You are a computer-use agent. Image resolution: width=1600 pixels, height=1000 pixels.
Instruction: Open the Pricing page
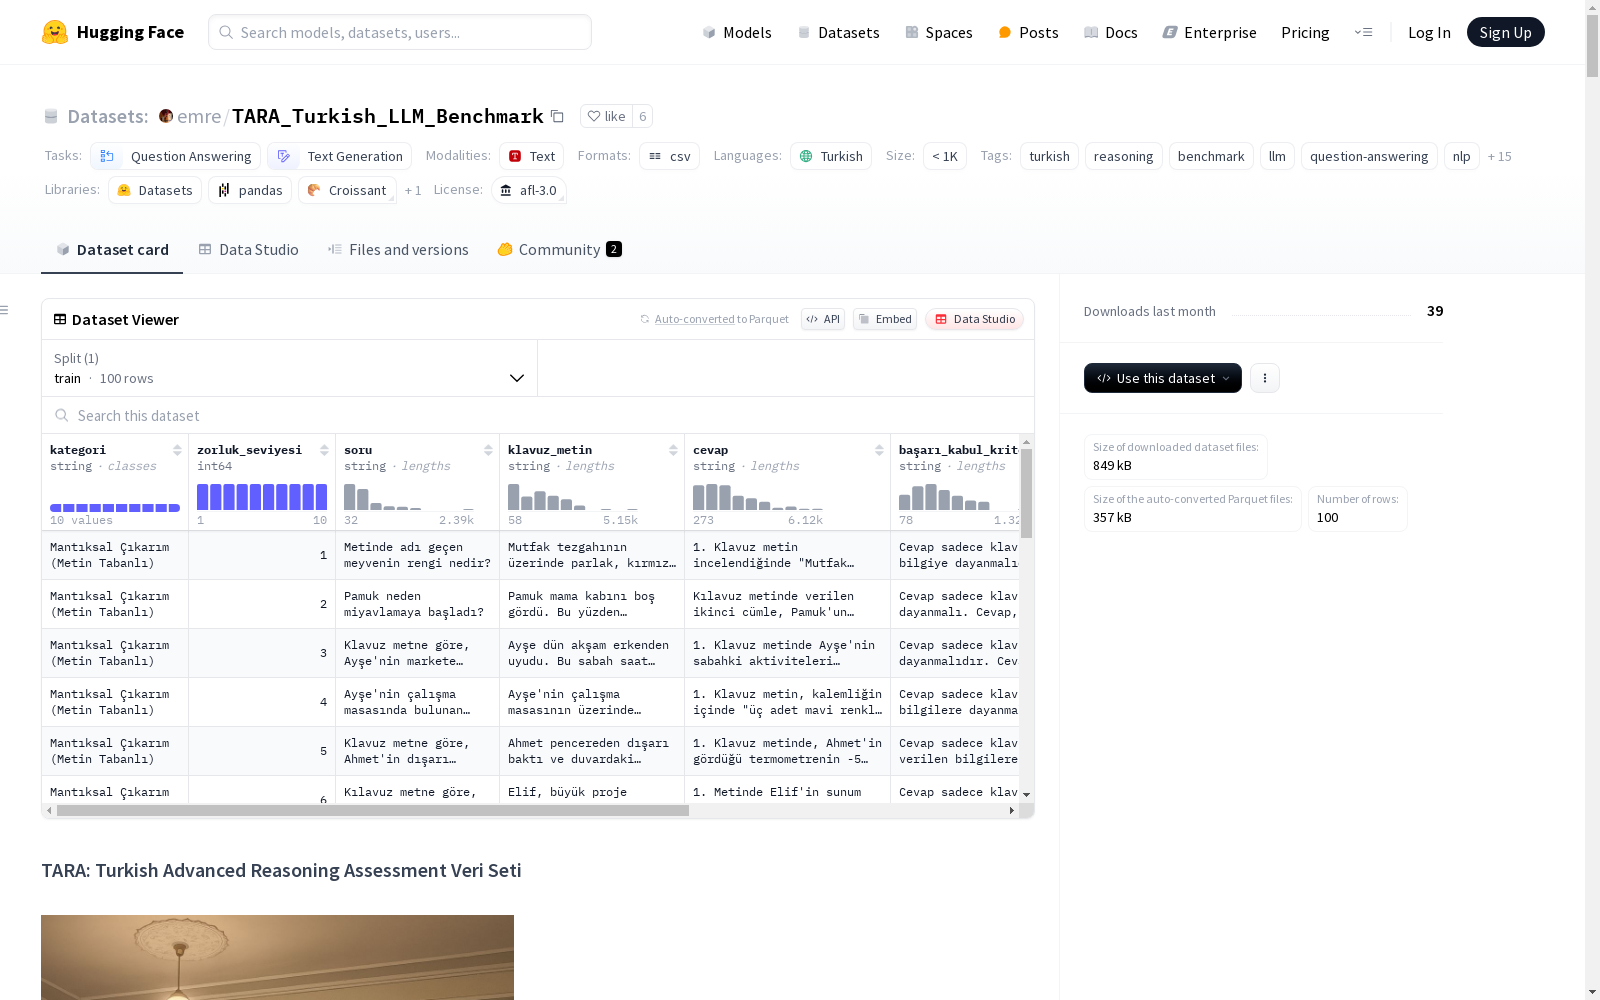point(1305,32)
